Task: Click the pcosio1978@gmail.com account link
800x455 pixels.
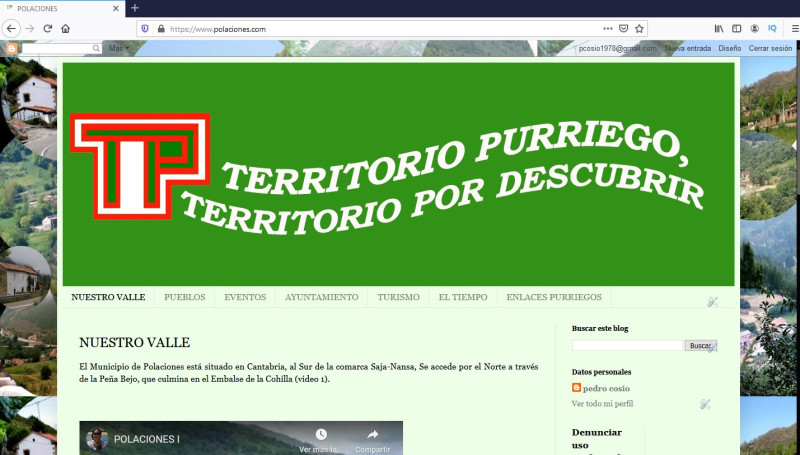Action: (618, 48)
